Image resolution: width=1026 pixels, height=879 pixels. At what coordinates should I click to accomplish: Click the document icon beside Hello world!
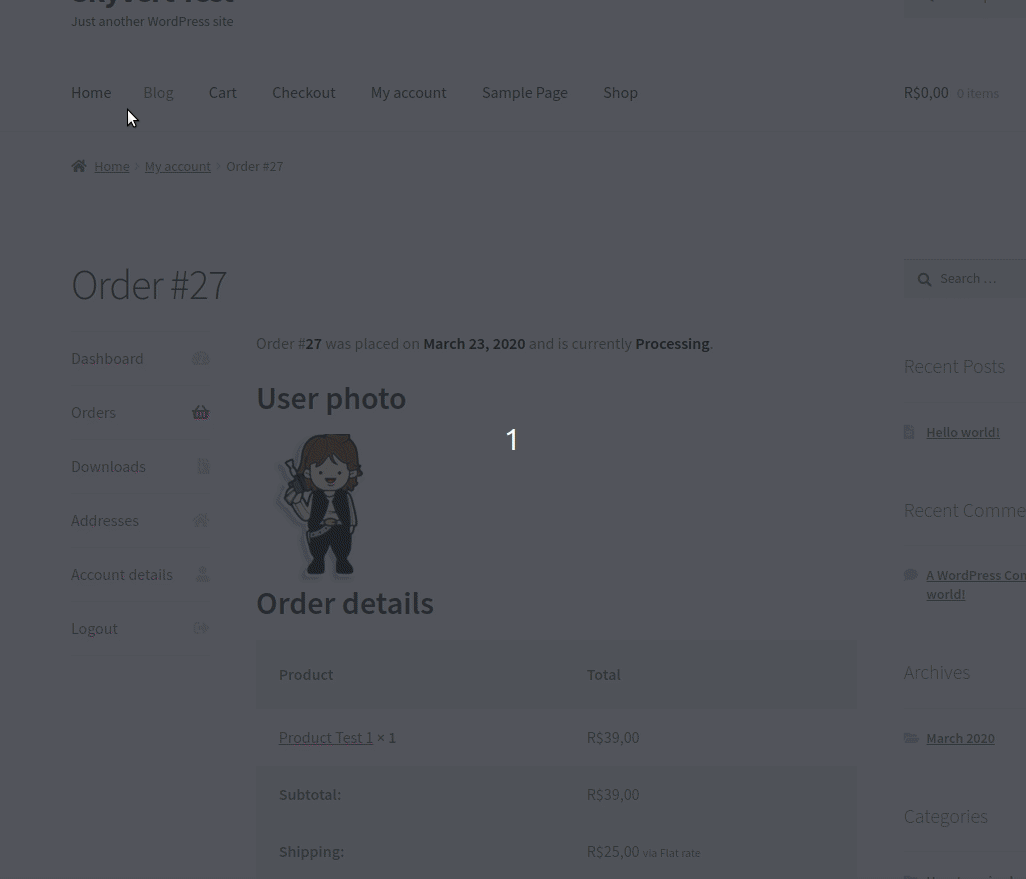tap(909, 432)
